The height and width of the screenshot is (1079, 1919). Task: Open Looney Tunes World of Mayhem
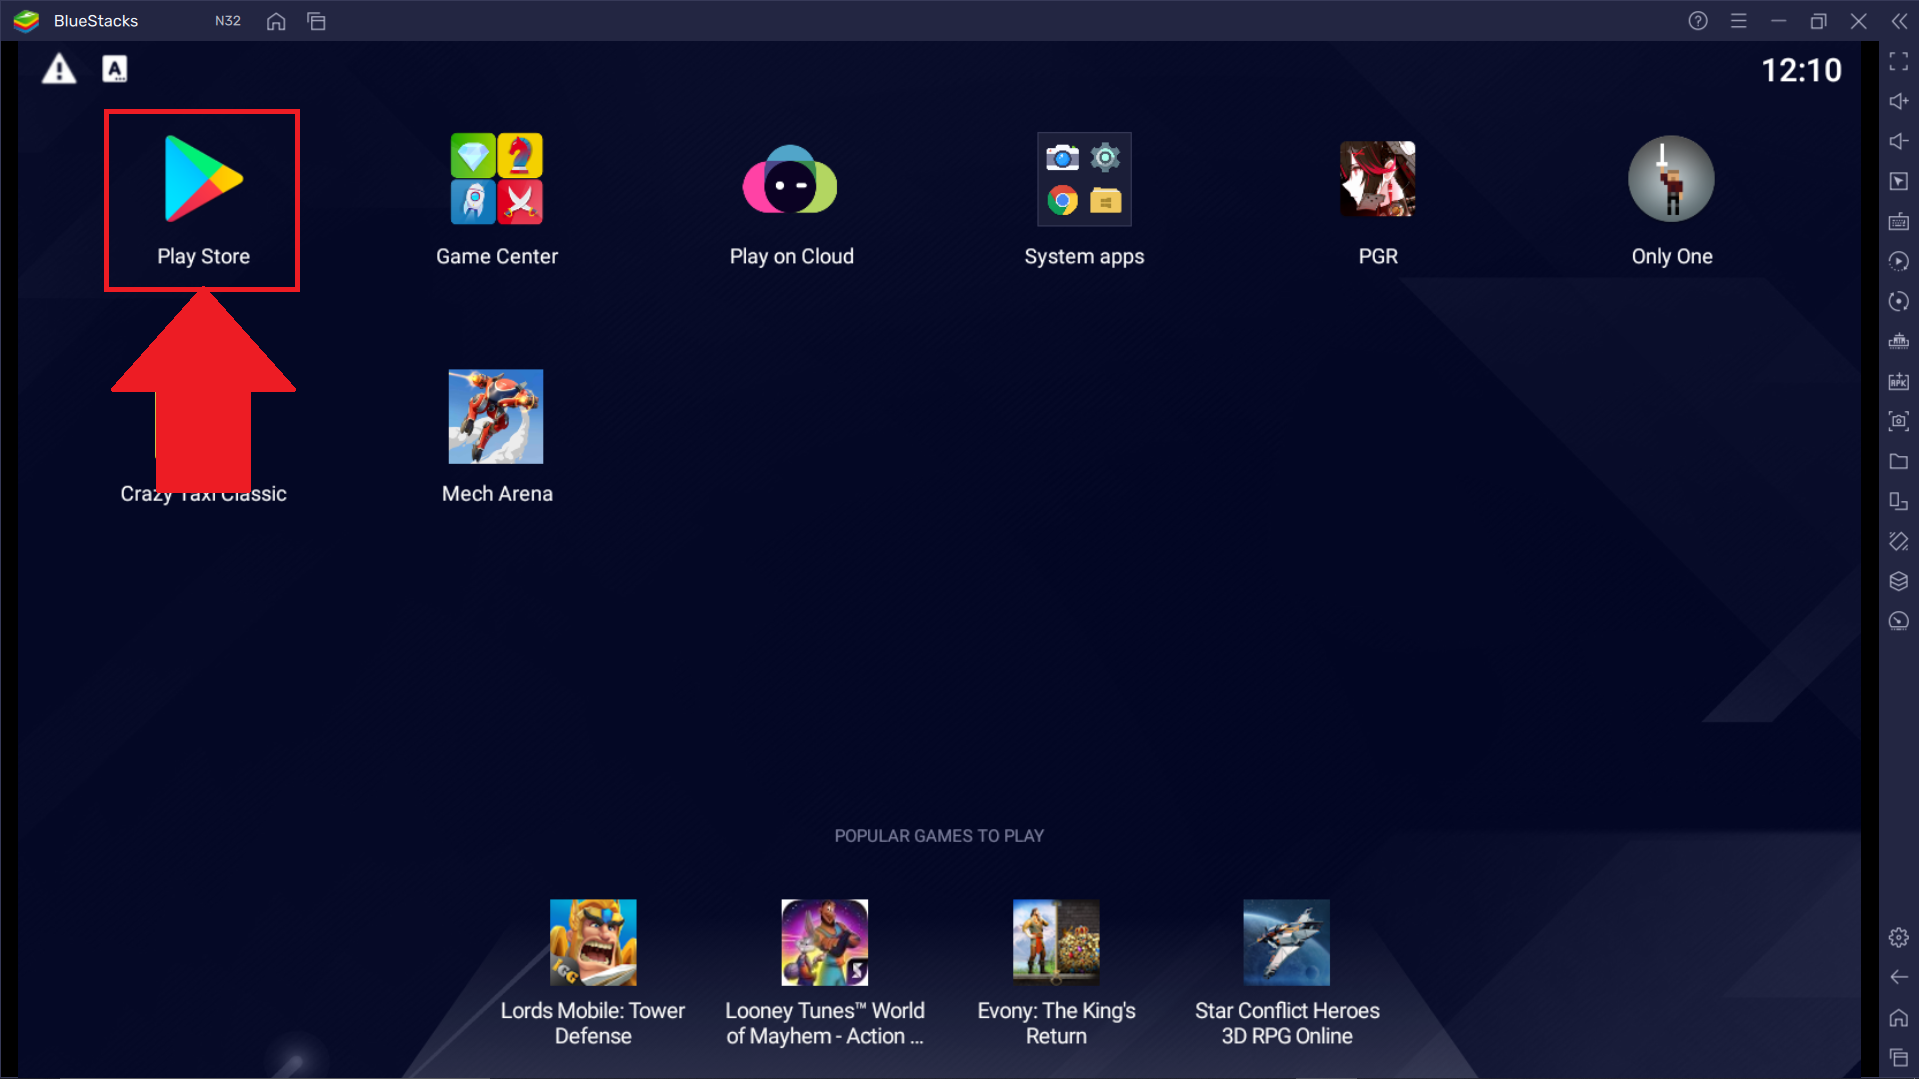click(x=825, y=972)
